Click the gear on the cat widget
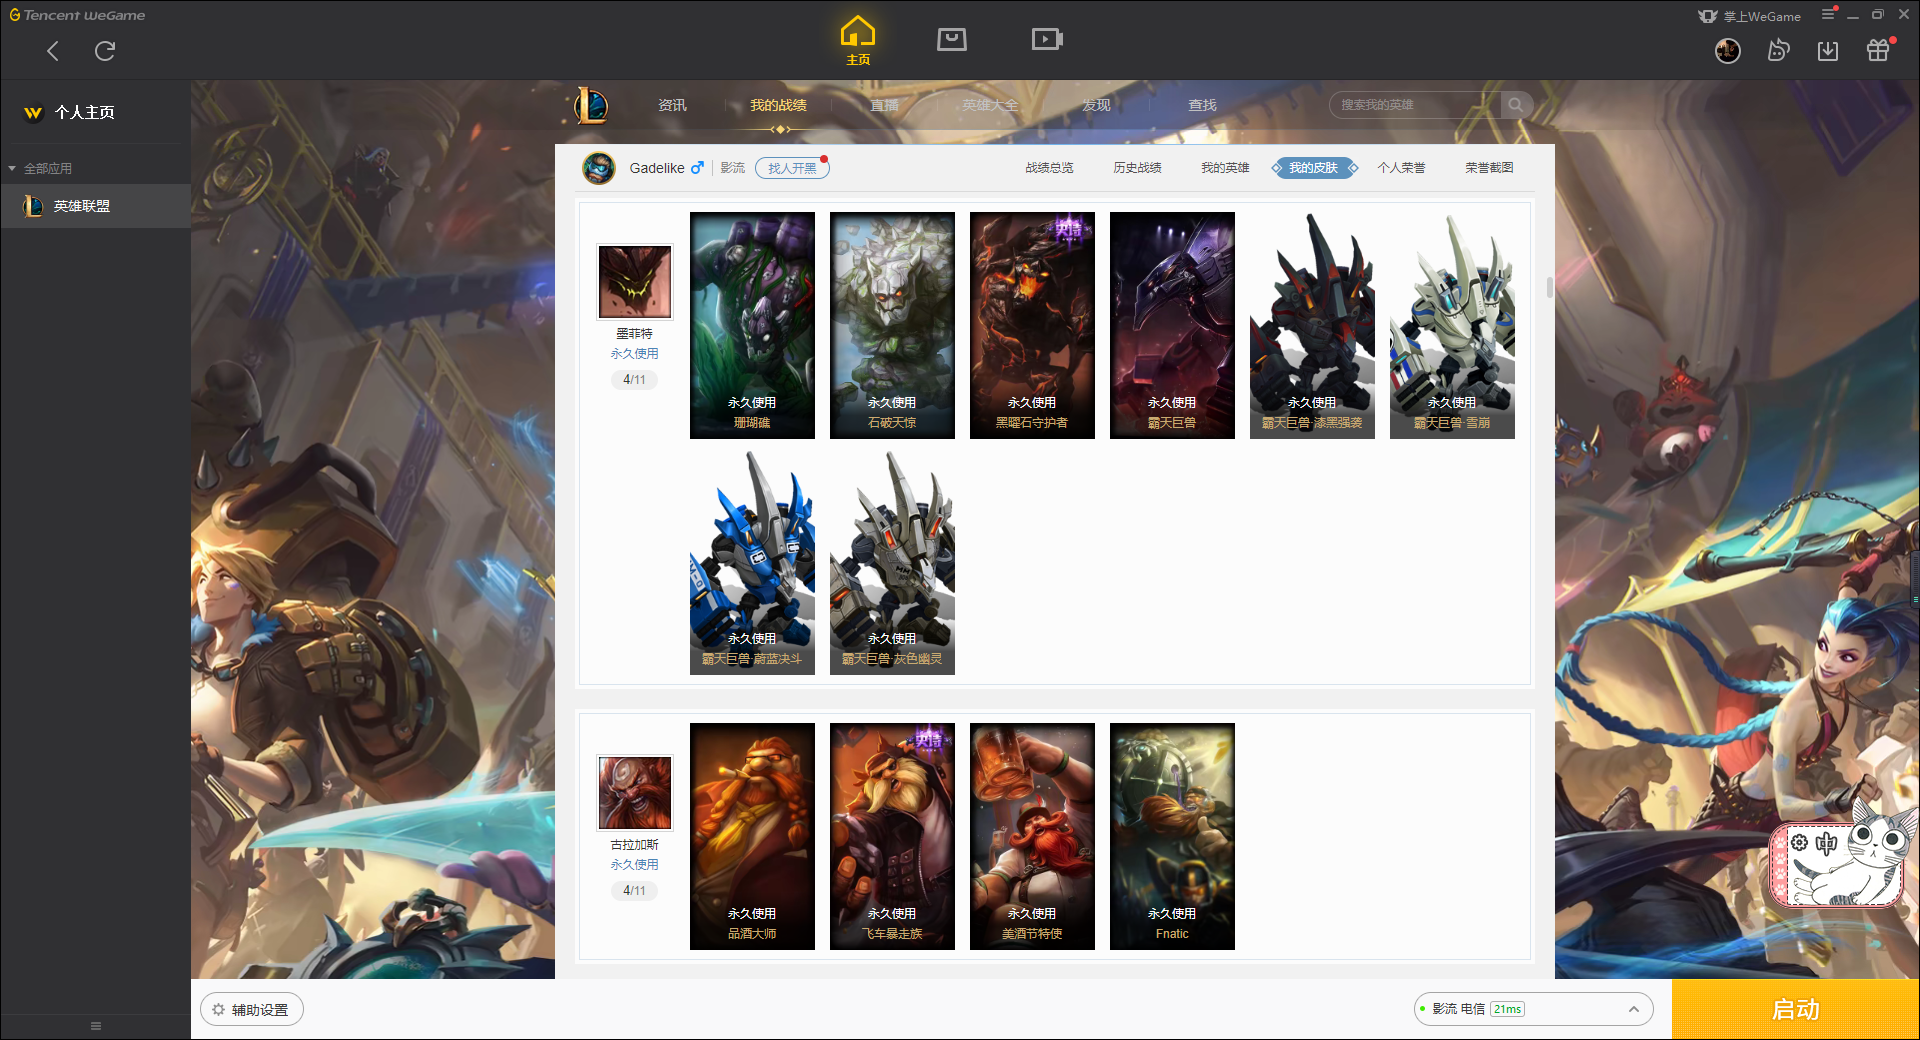1920x1040 pixels. tap(1799, 843)
